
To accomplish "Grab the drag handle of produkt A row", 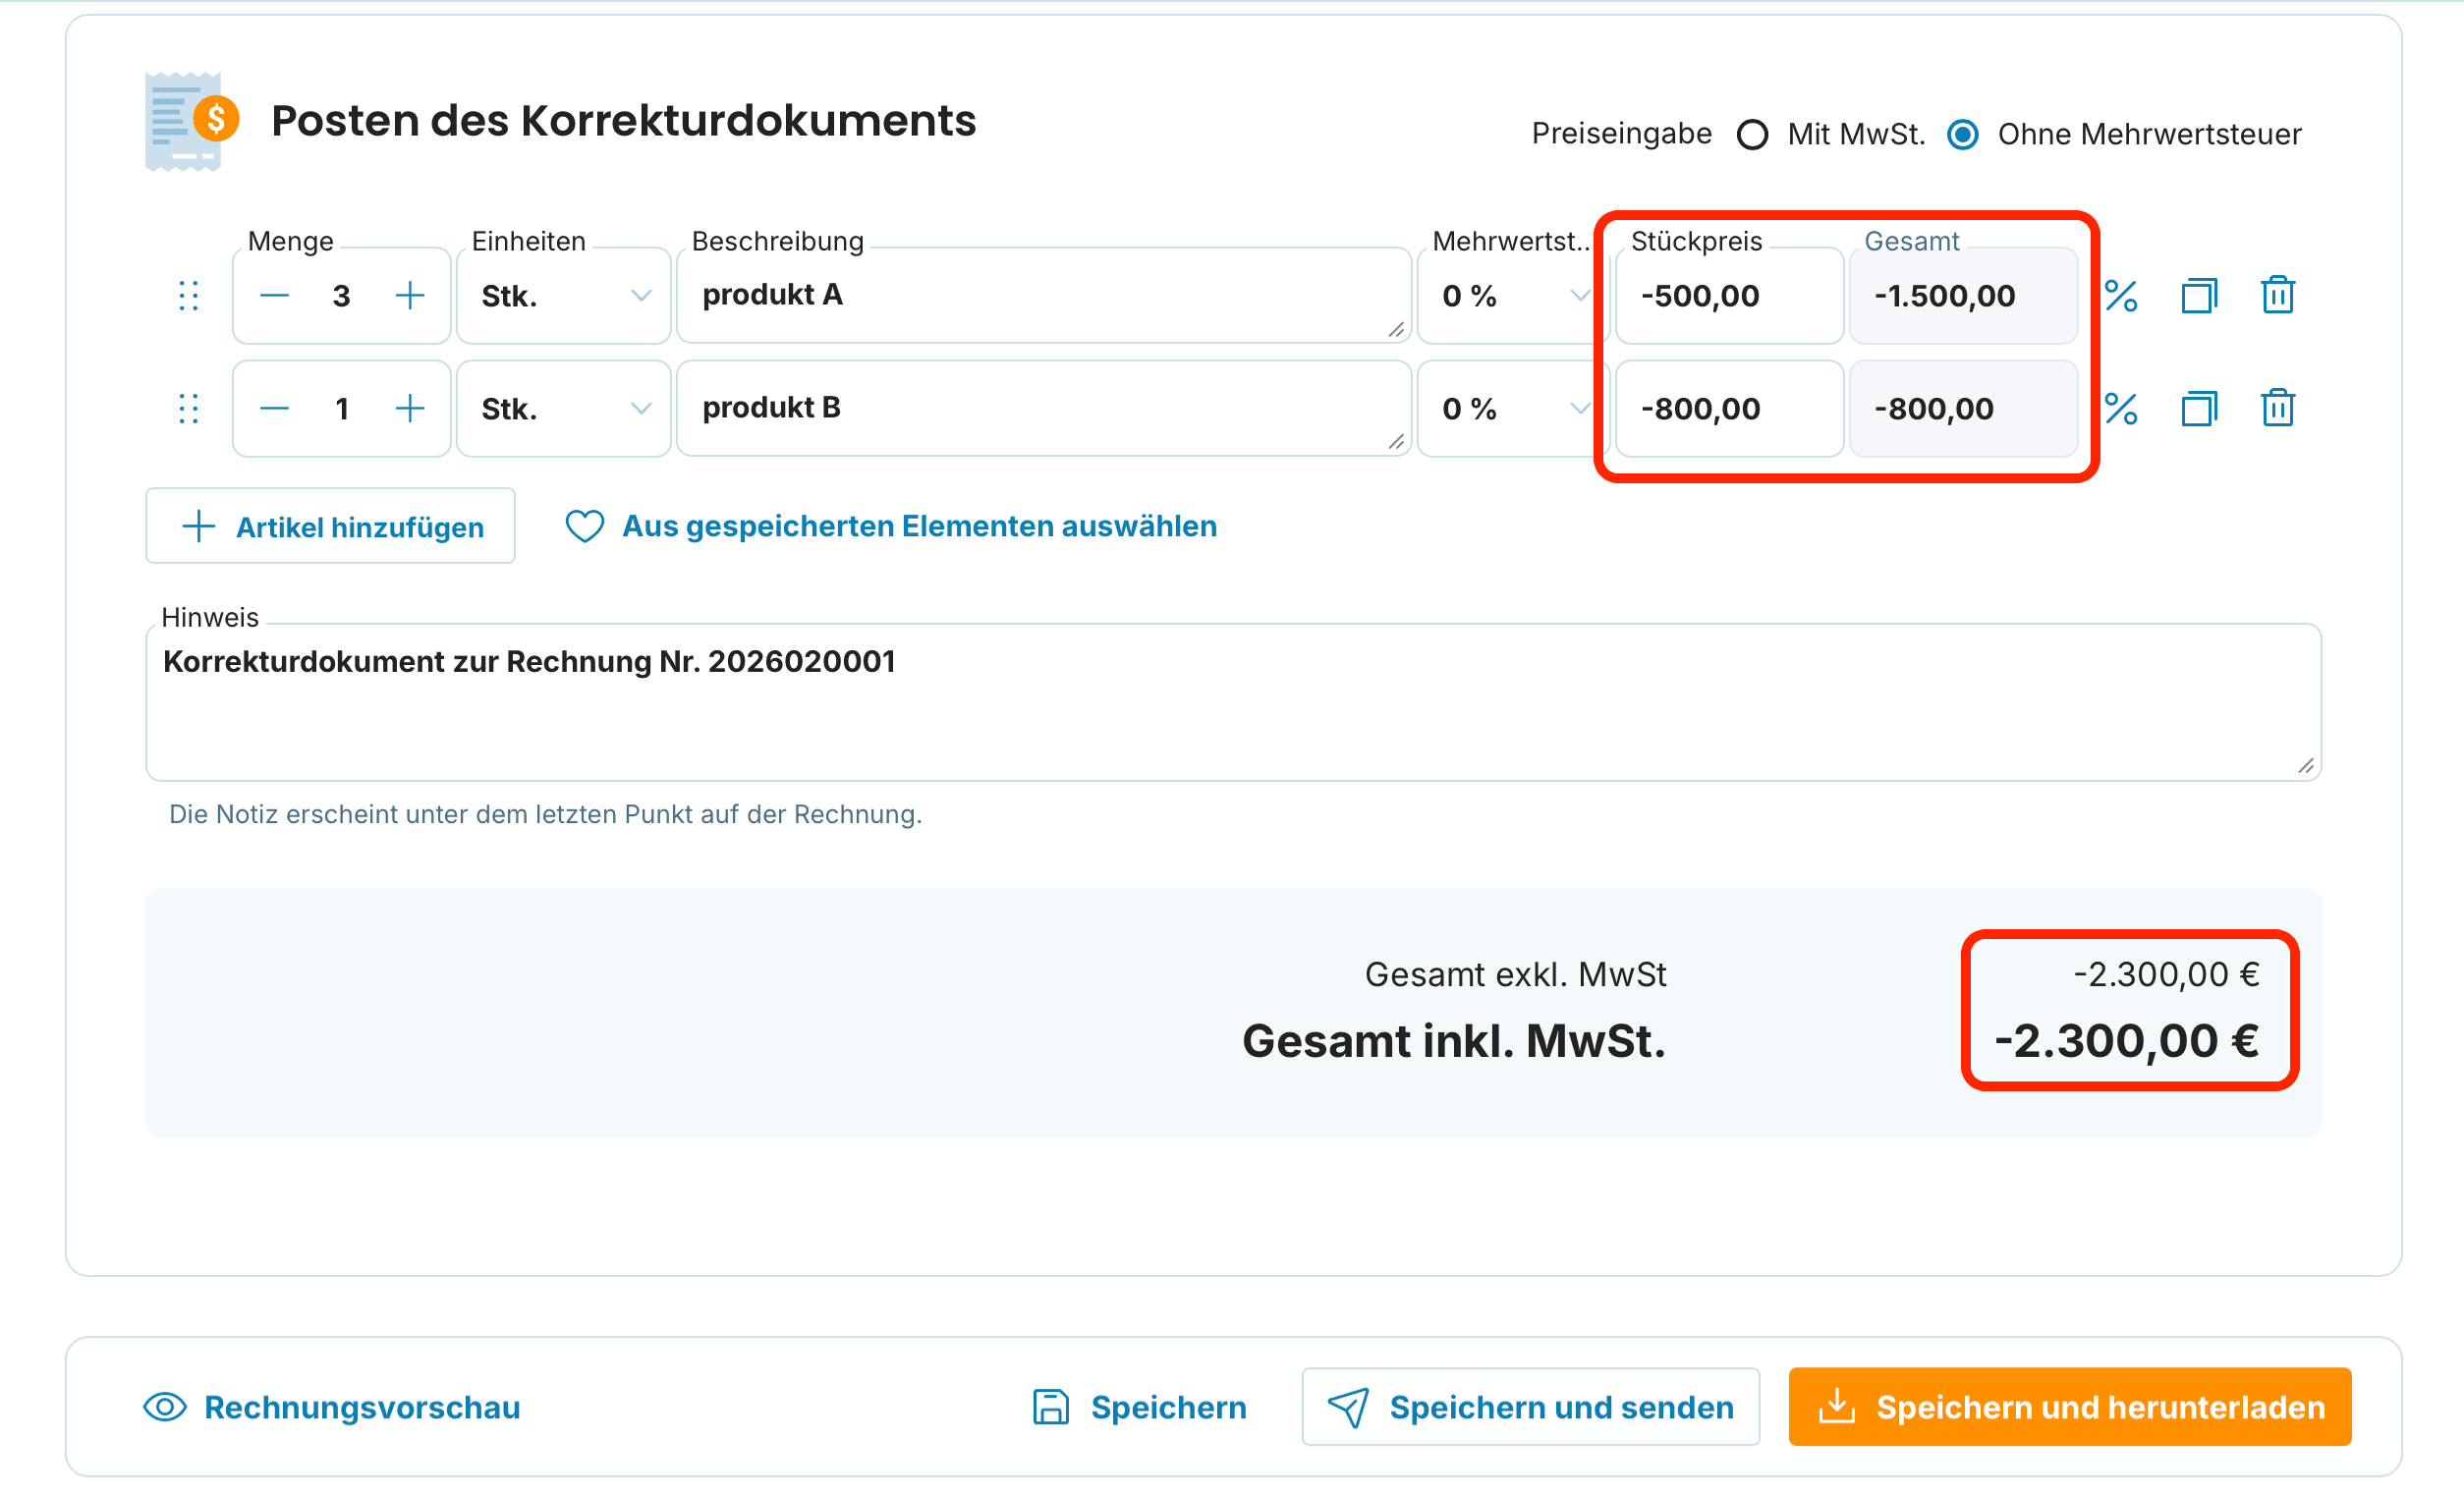I will coord(189,296).
